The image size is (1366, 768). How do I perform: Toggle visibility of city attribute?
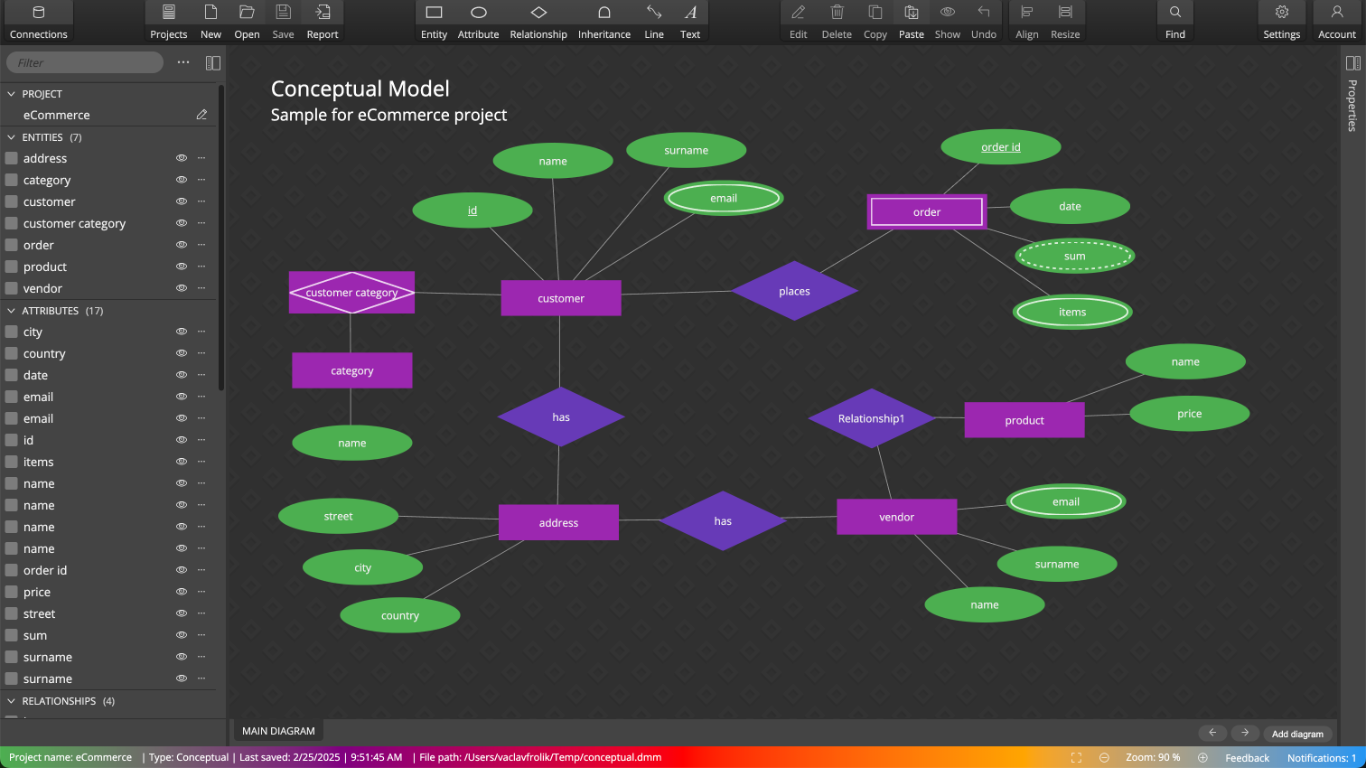182,332
